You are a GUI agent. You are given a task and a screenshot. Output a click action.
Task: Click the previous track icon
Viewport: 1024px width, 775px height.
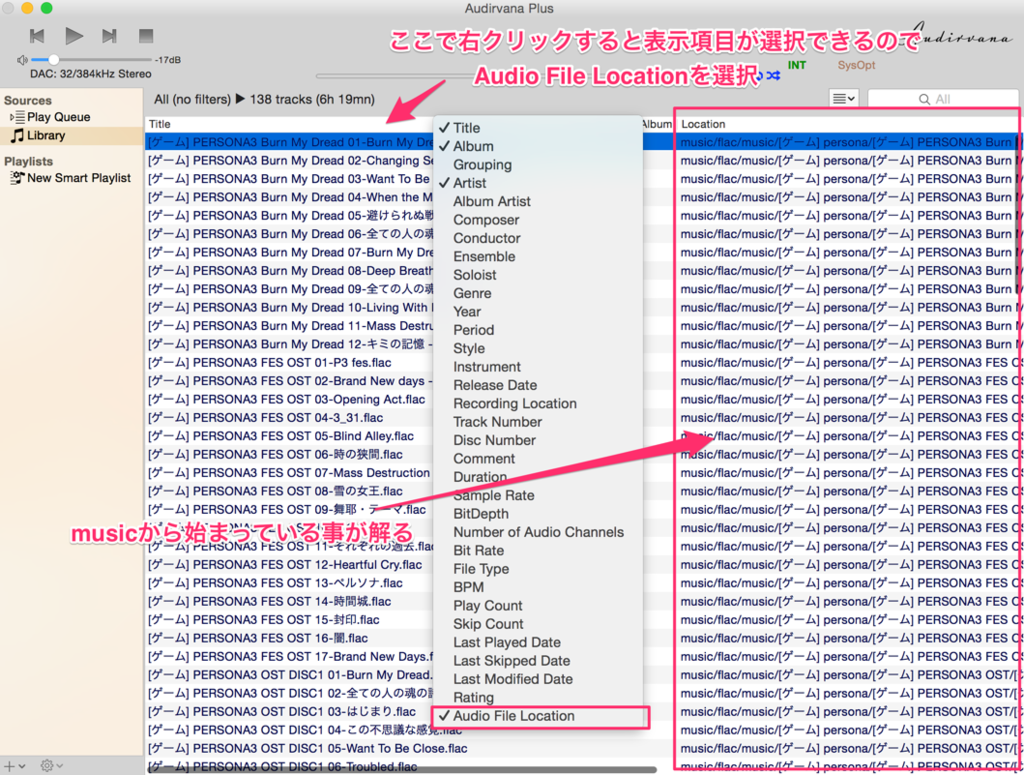[37, 37]
